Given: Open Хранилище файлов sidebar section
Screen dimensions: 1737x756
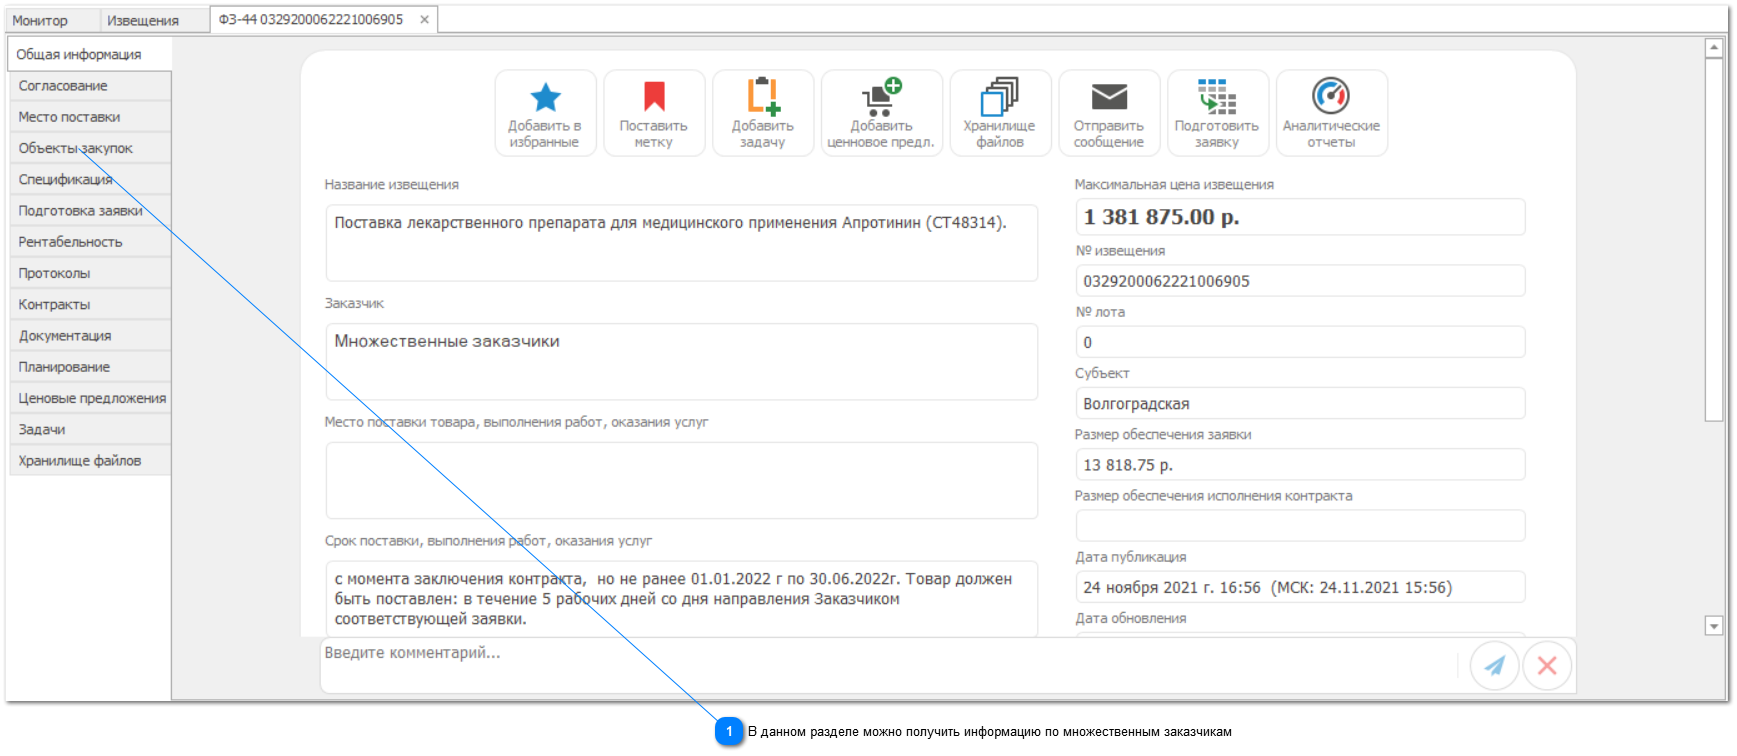Looking at the screenshot, I should 90,461.
